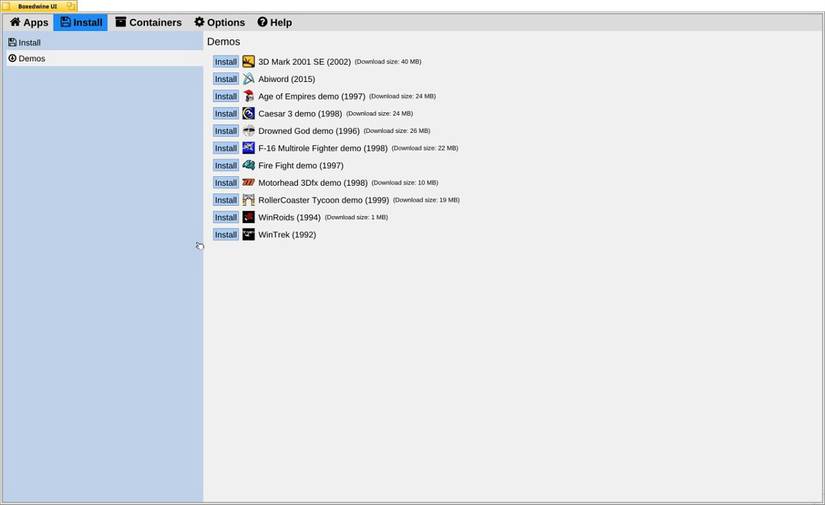825x505 pixels.
Task: Install Motorhead 3Dfx demo
Action: coord(226,183)
